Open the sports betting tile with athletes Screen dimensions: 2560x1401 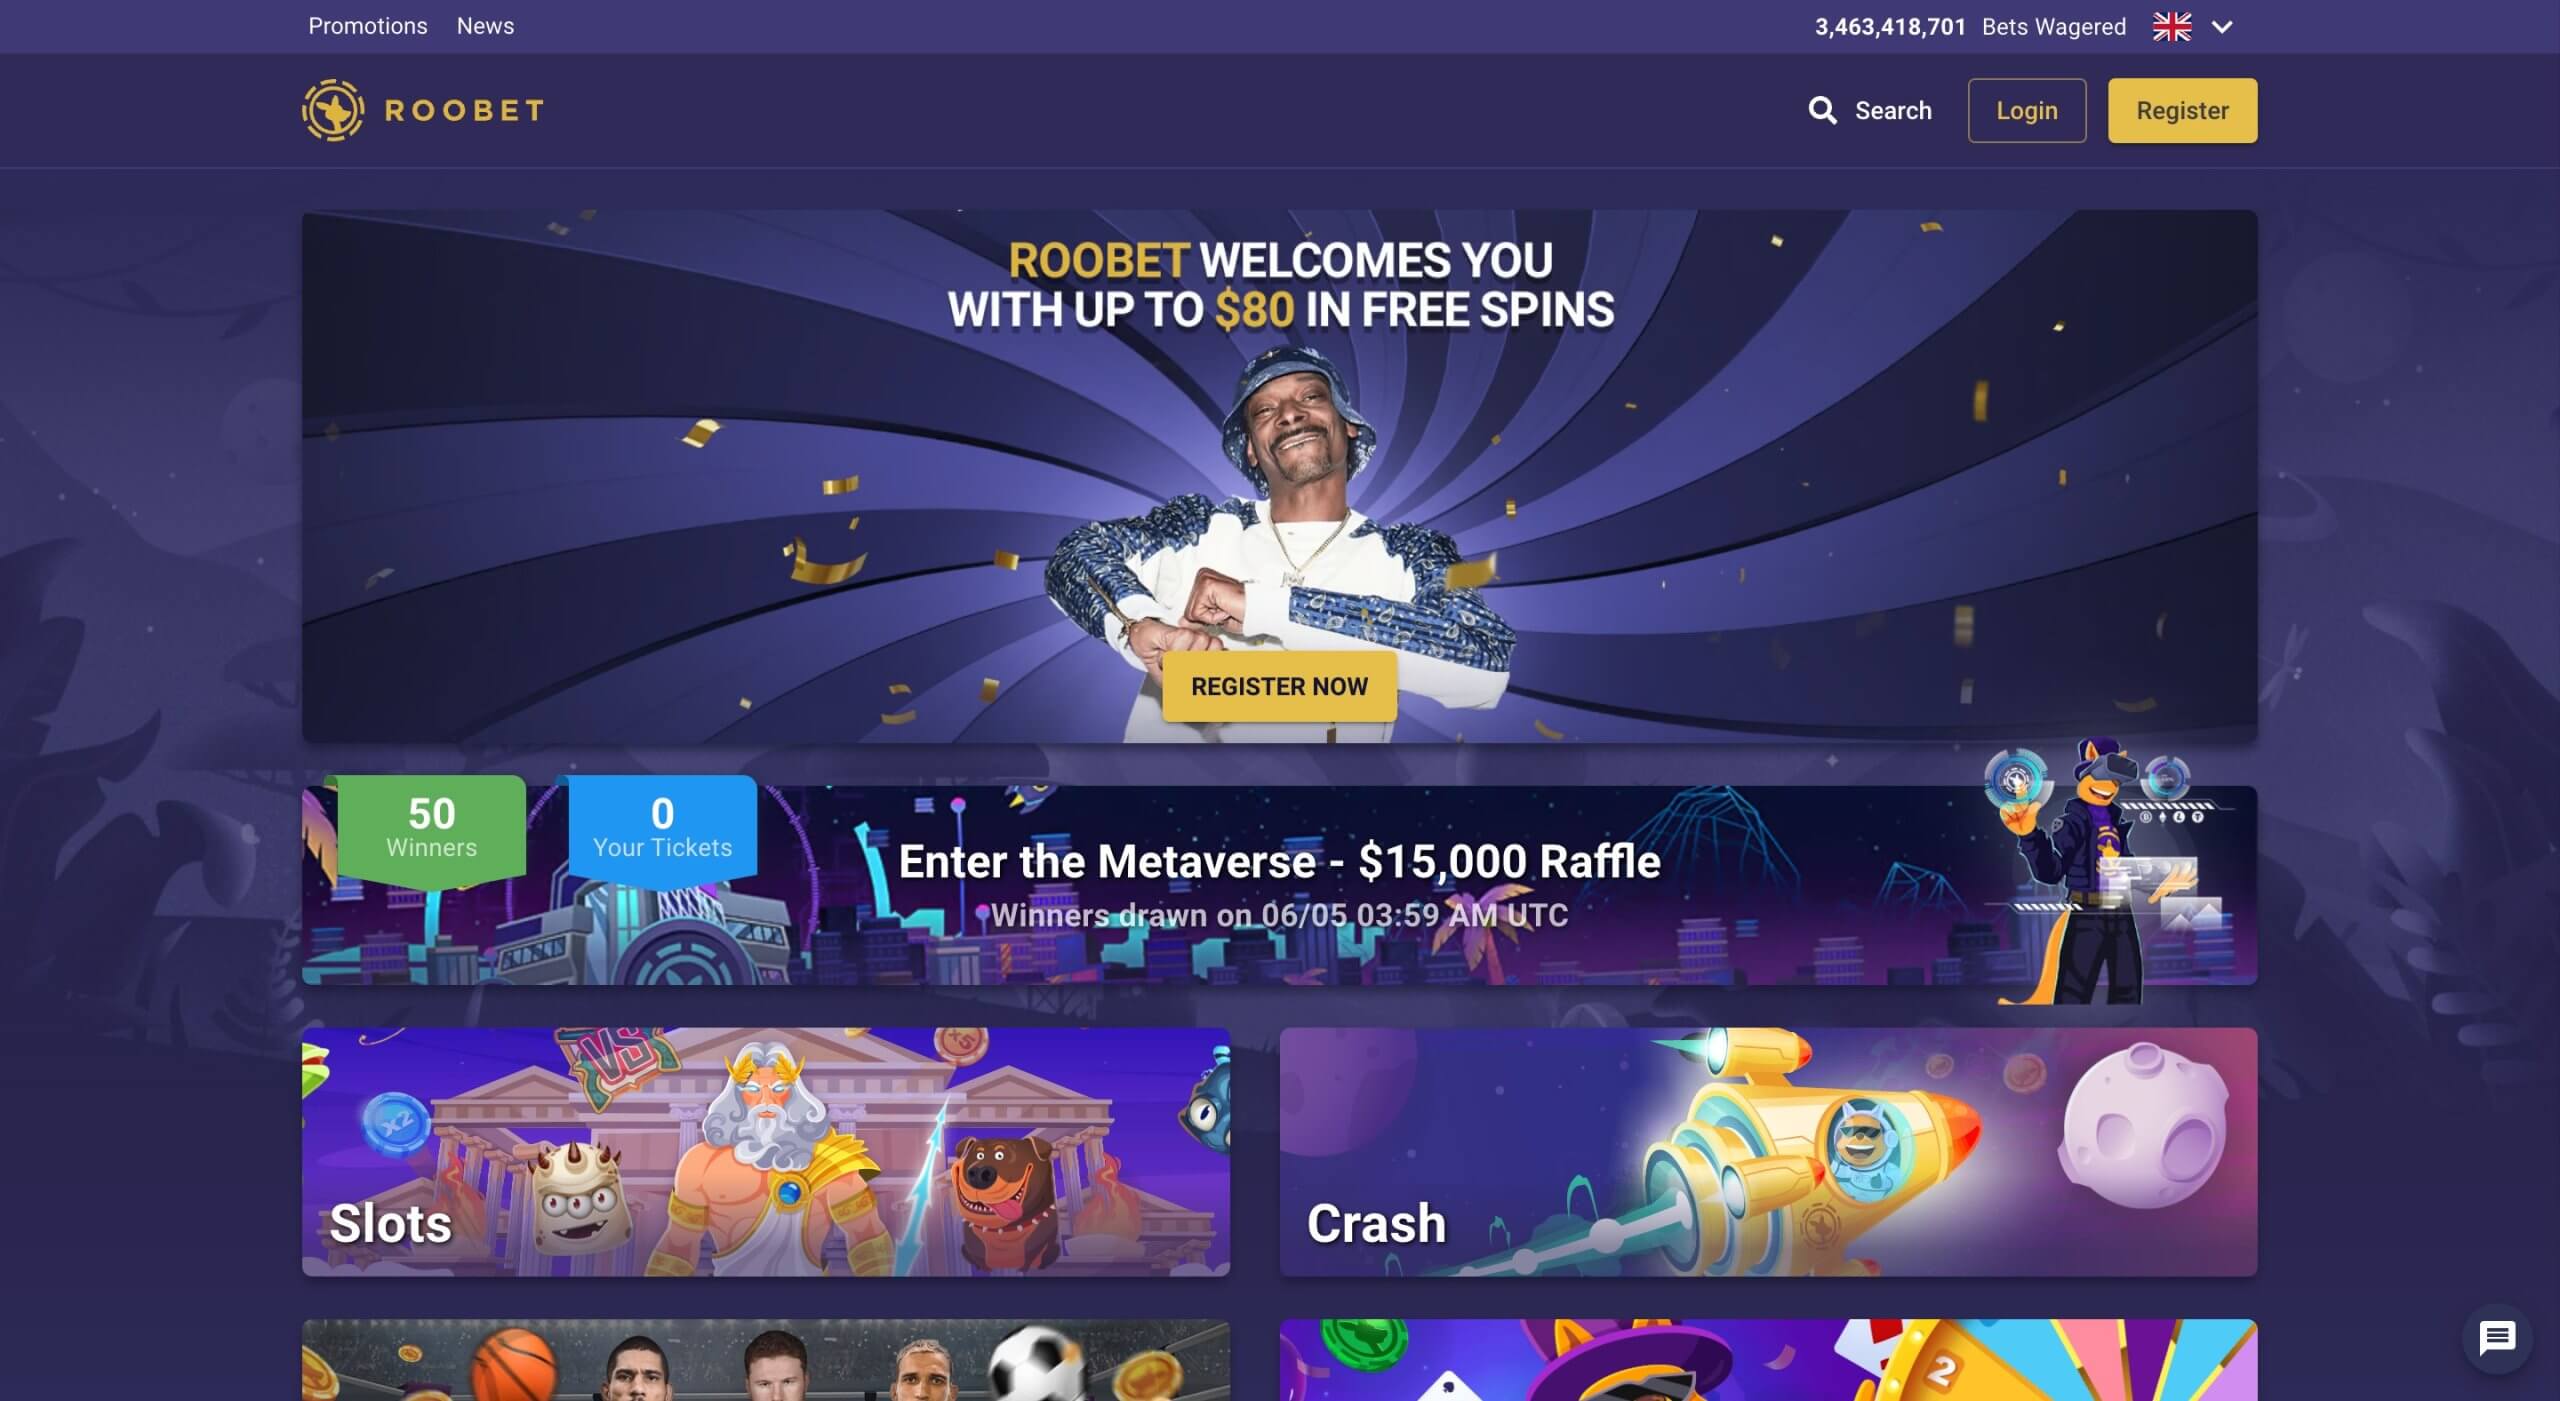pos(766,1360)
